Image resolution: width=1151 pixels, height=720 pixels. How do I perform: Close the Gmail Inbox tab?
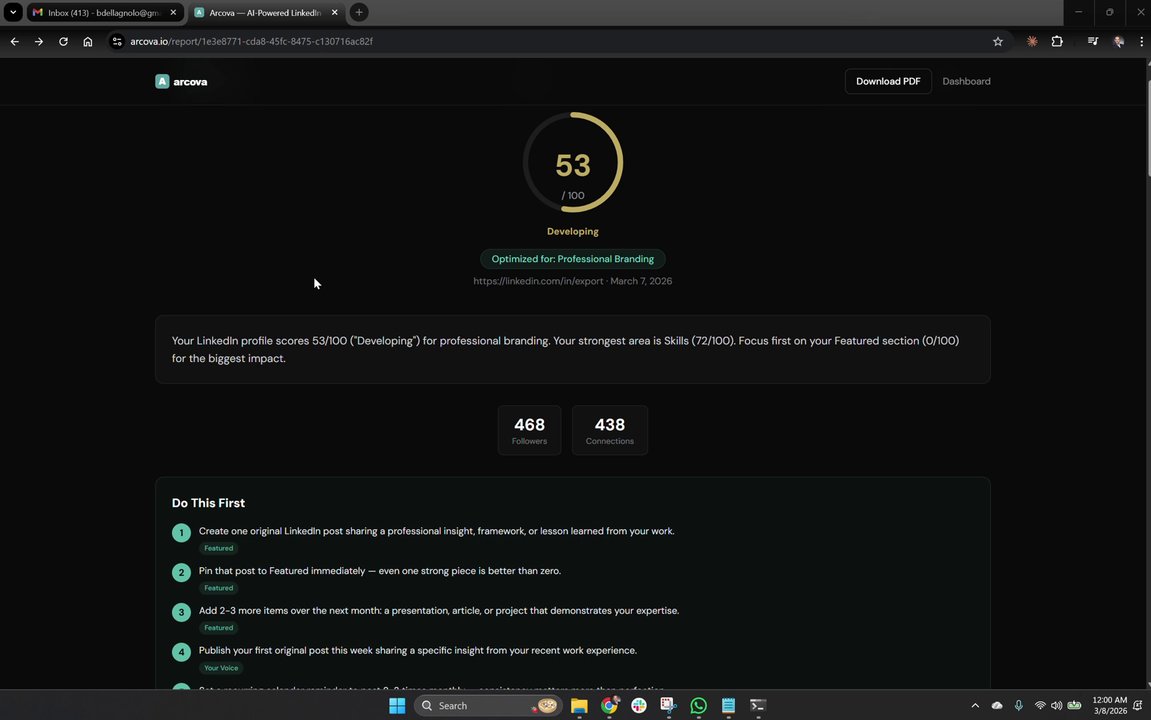[173, 12]
